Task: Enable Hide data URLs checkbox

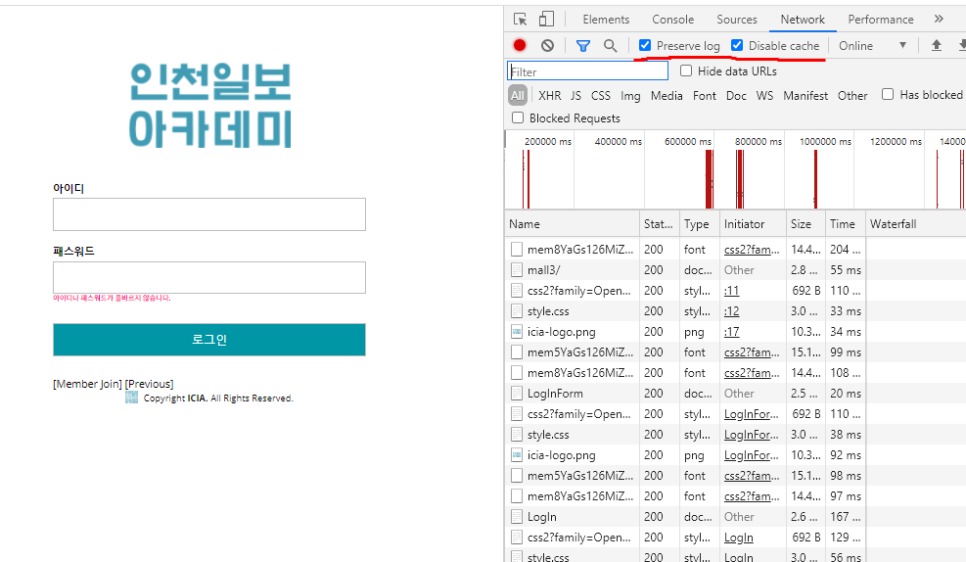Action: pos(686,70)
